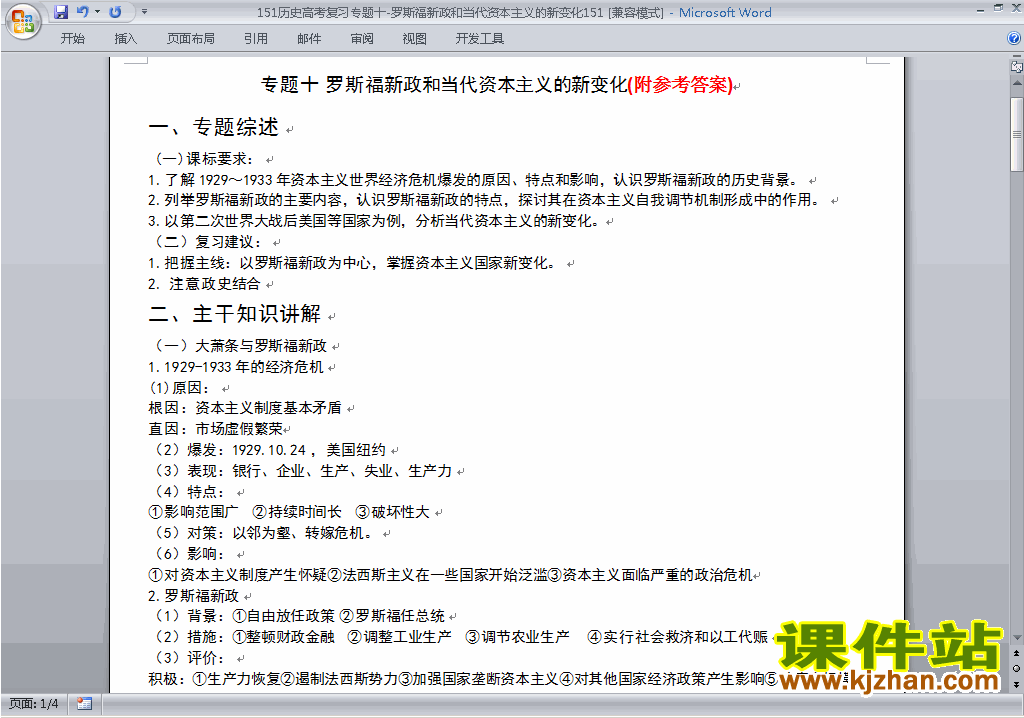Click the line (1)背景:①自由放任政策
This screenshot has width=1024, height=718.
(x=300, y=616)
